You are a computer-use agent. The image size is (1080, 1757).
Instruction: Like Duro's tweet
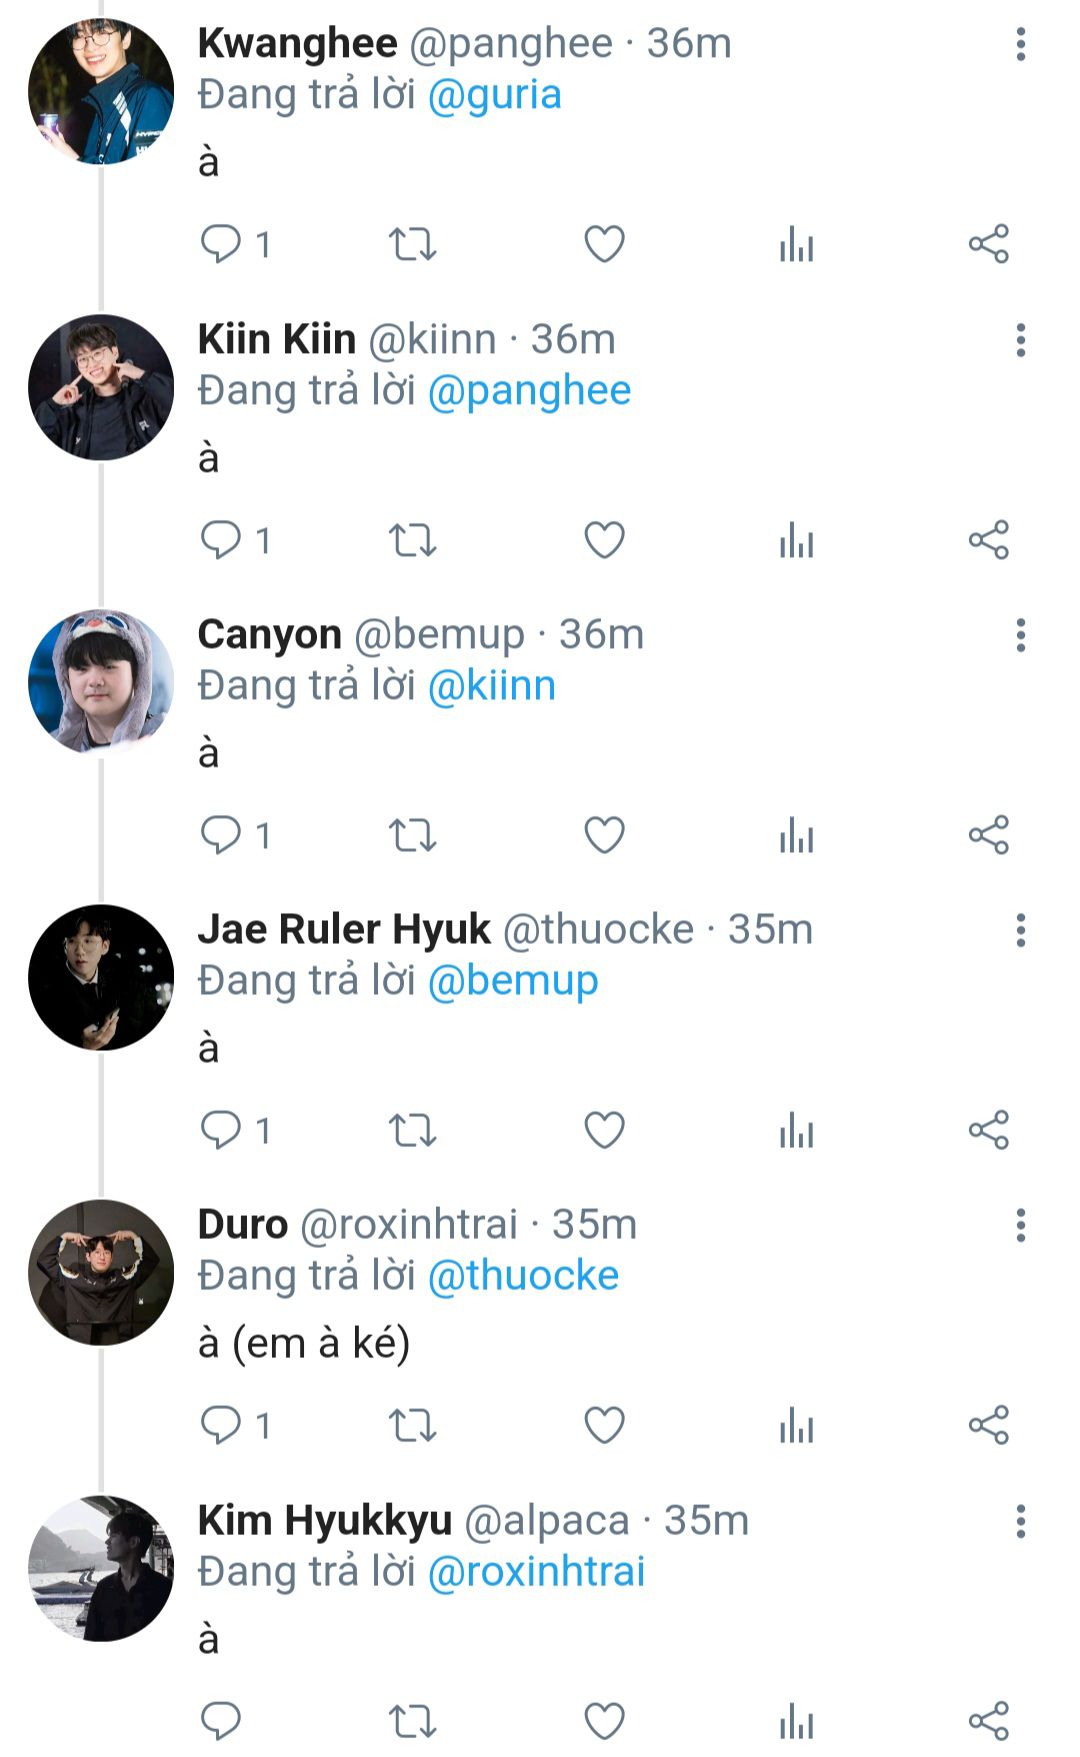(604, 1425)
